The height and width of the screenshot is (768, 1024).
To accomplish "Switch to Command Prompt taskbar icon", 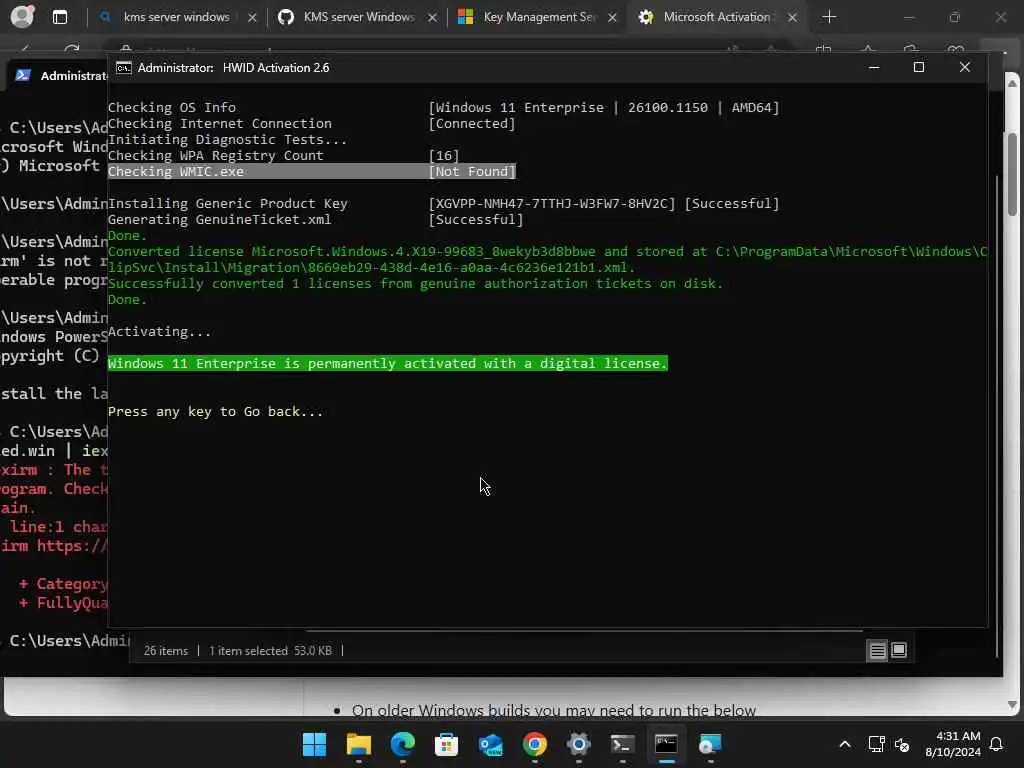I will 666,744.
